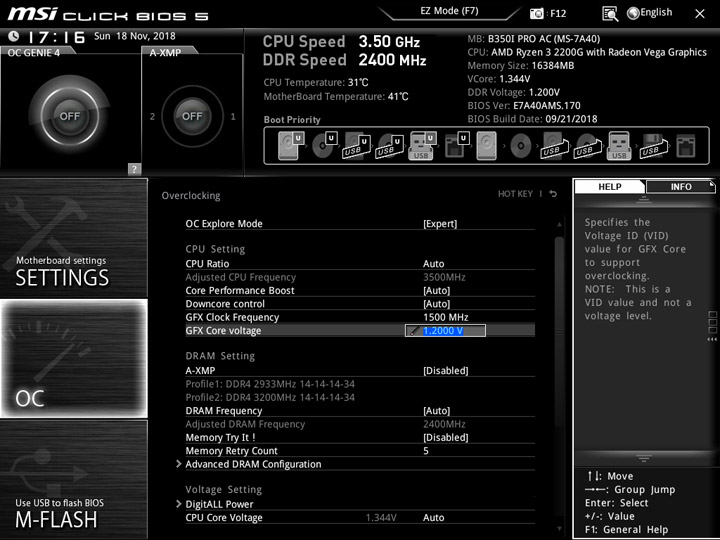
Task: Choose the UEFI network boot icon
Action: 457,146
